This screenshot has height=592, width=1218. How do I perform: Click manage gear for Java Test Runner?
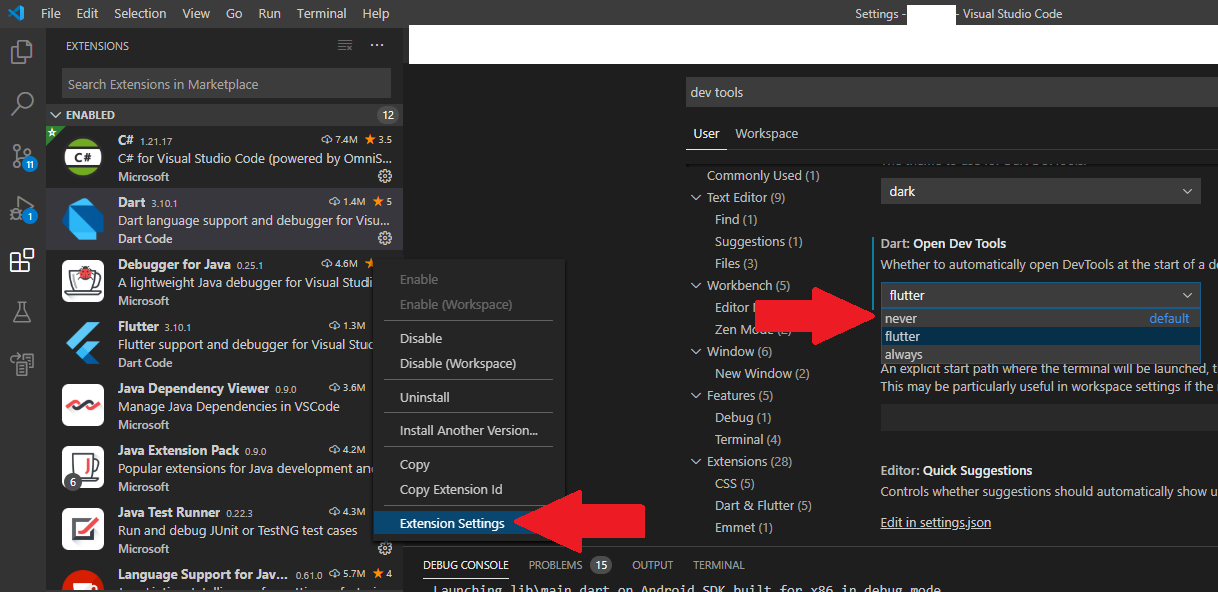(384, 548)
